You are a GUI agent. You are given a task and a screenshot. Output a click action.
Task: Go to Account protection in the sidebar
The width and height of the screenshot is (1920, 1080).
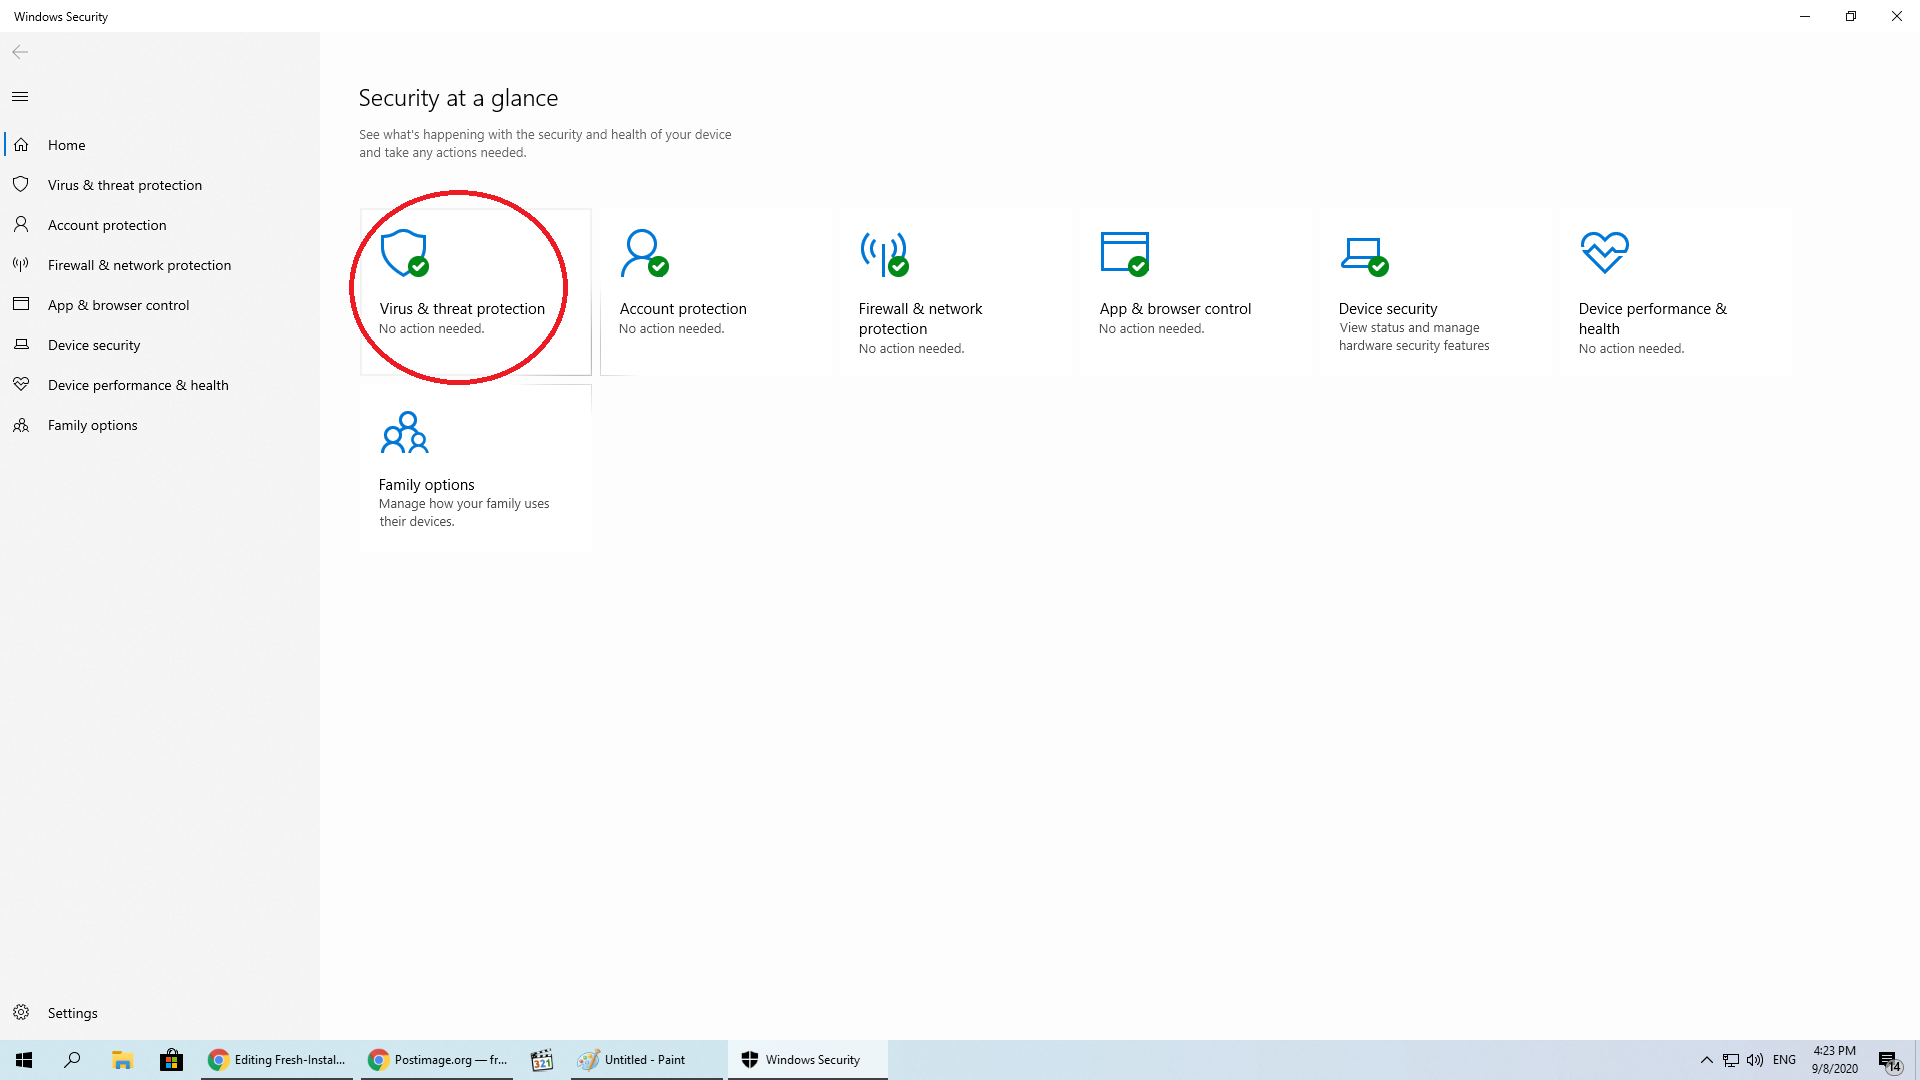pyautogui.click(x=107, y=225)
